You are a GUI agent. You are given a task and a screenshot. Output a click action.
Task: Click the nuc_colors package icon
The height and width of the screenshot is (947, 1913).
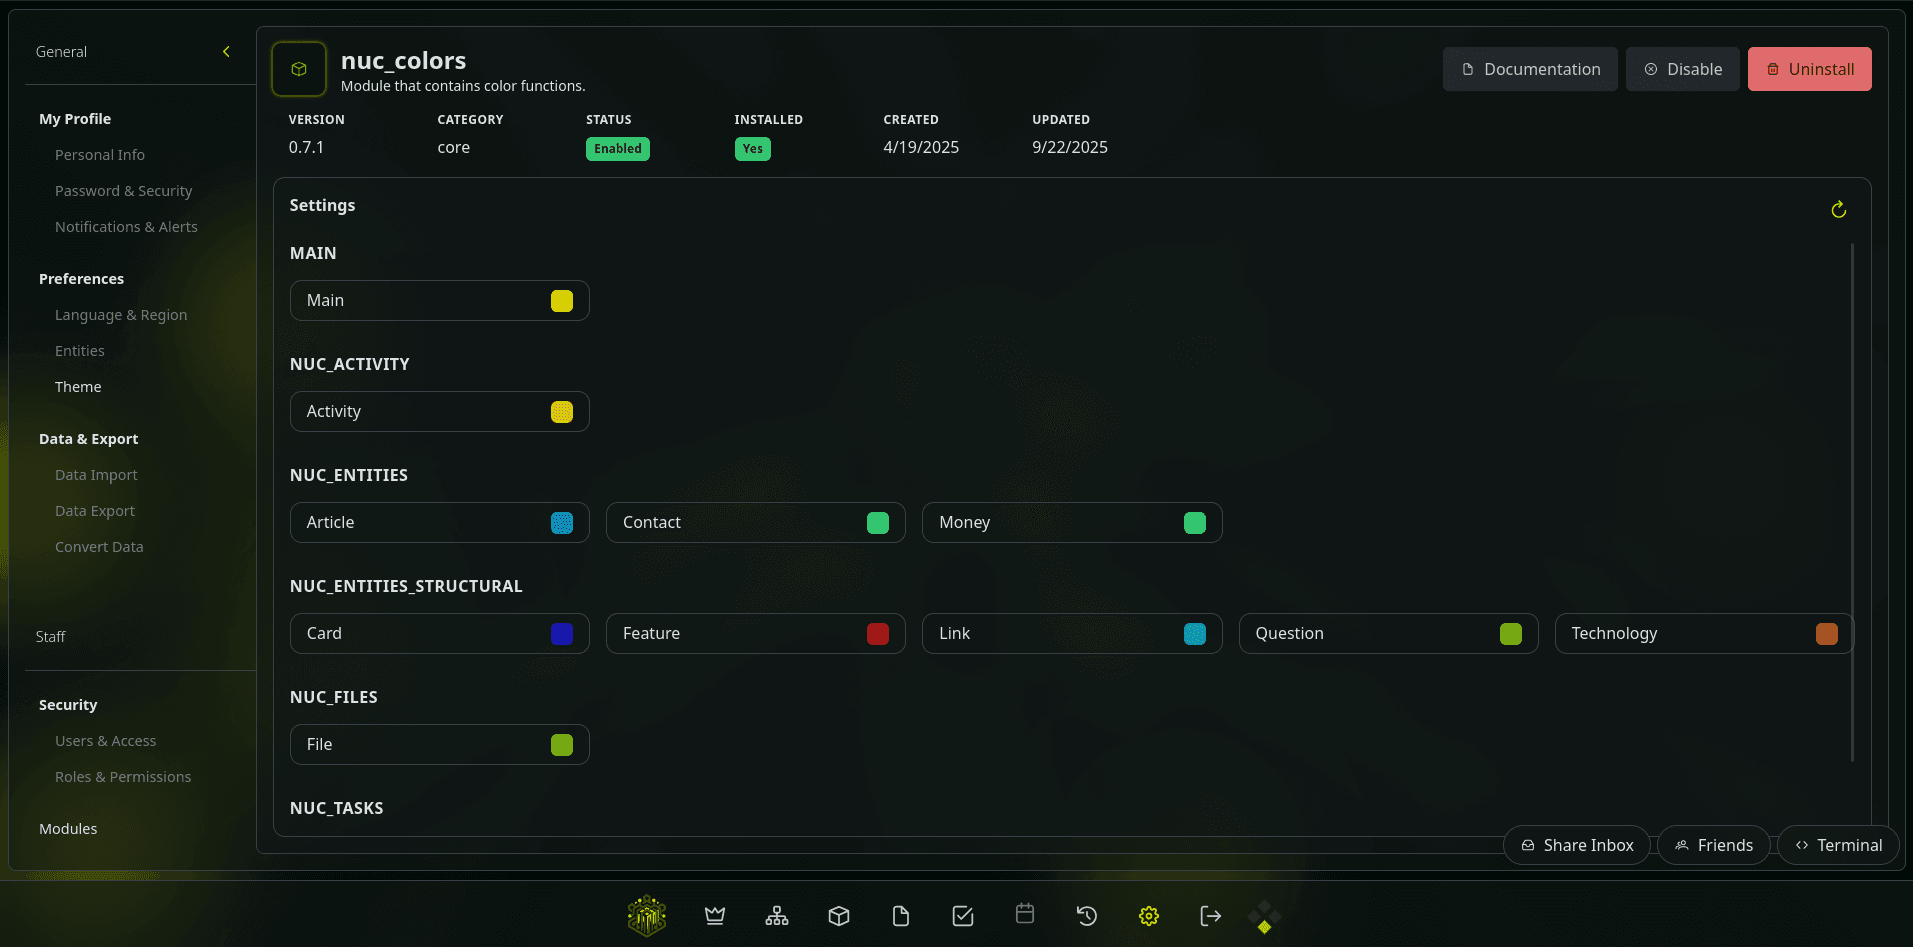pos(298,68)
